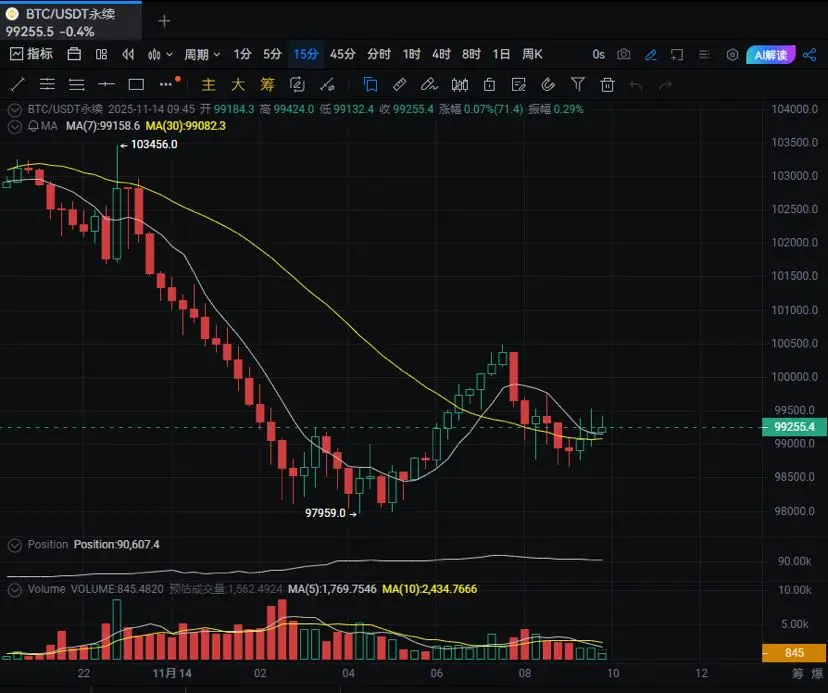This screenshot has width=828, height=693.
Task: Expand the 周期 period dropdown
Action: point(202,54)
